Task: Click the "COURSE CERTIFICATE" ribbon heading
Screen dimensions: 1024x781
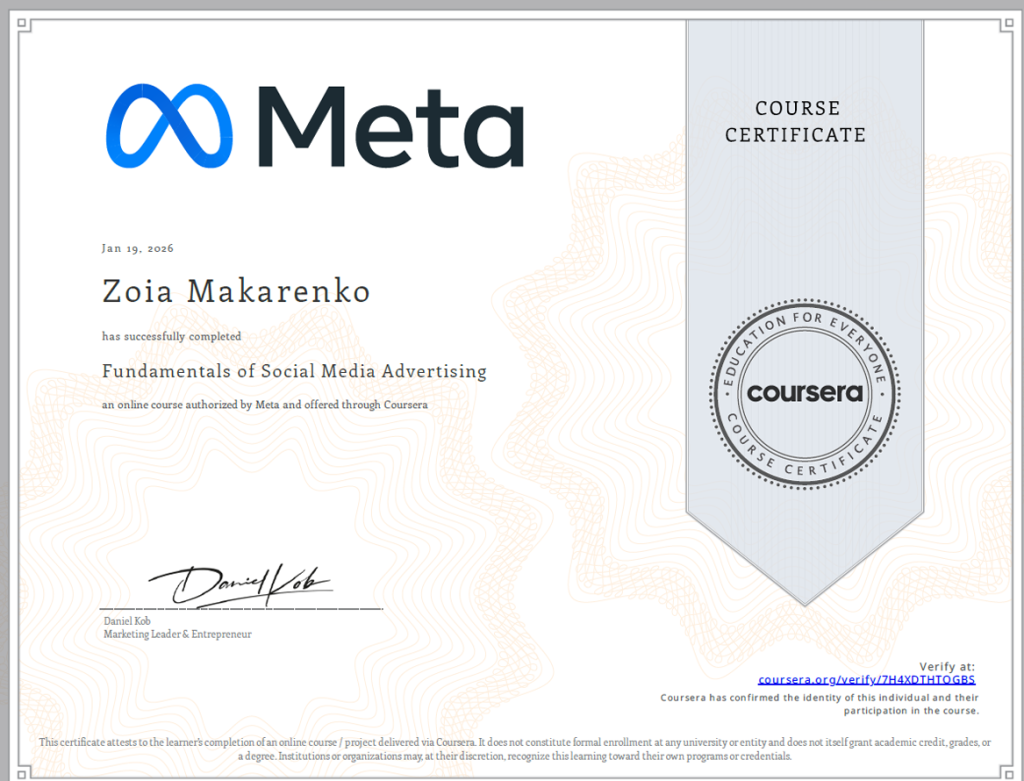Action: click(796, 121)
